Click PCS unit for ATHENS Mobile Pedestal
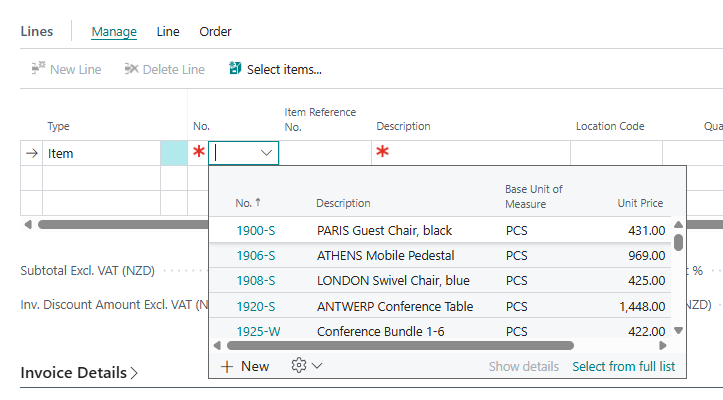The image size is (723, 400). pyautogui.click(x=516, y=255)
